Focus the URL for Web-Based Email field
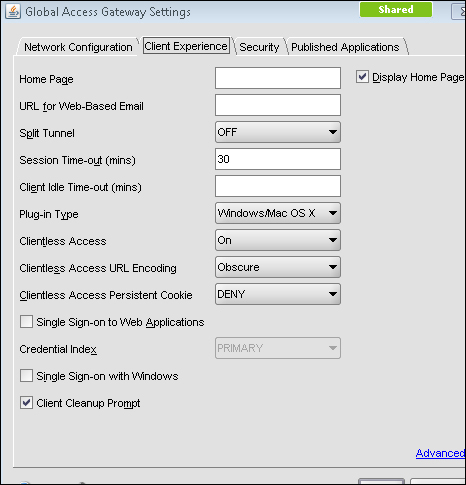Screen dimensions: 466x485 coord(278,105)
